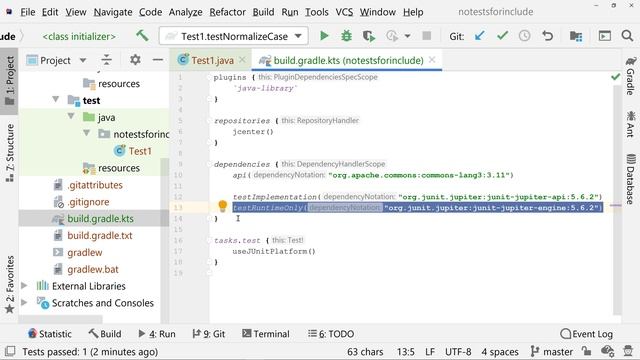Close the build.gradle.kts tab
Viewport: 640px width, 360px height.
click(432, 60)
